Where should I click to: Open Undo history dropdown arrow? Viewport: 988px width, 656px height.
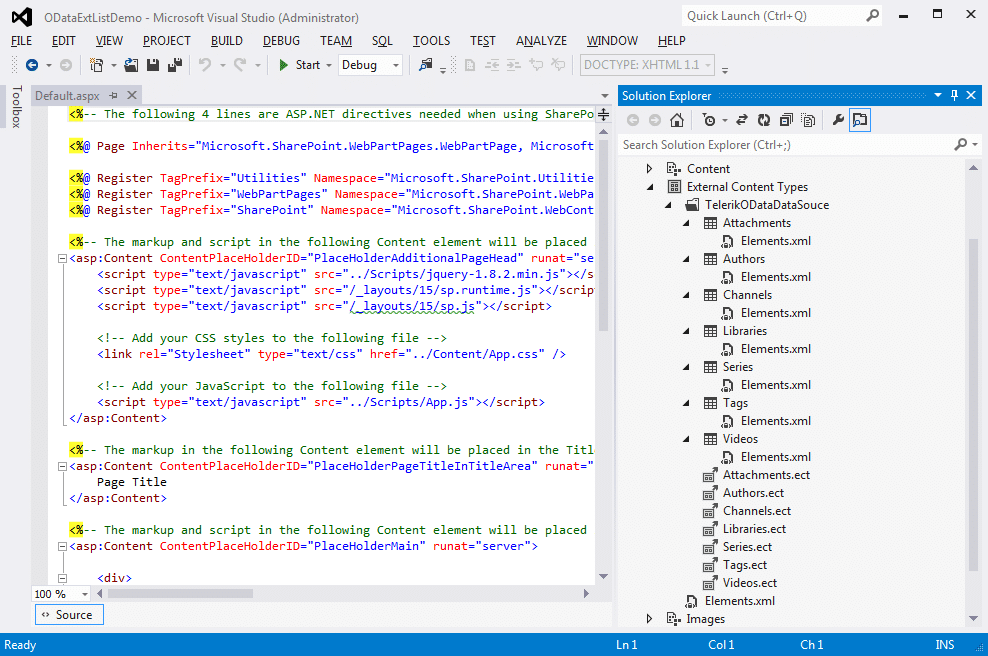click(222, 66)
